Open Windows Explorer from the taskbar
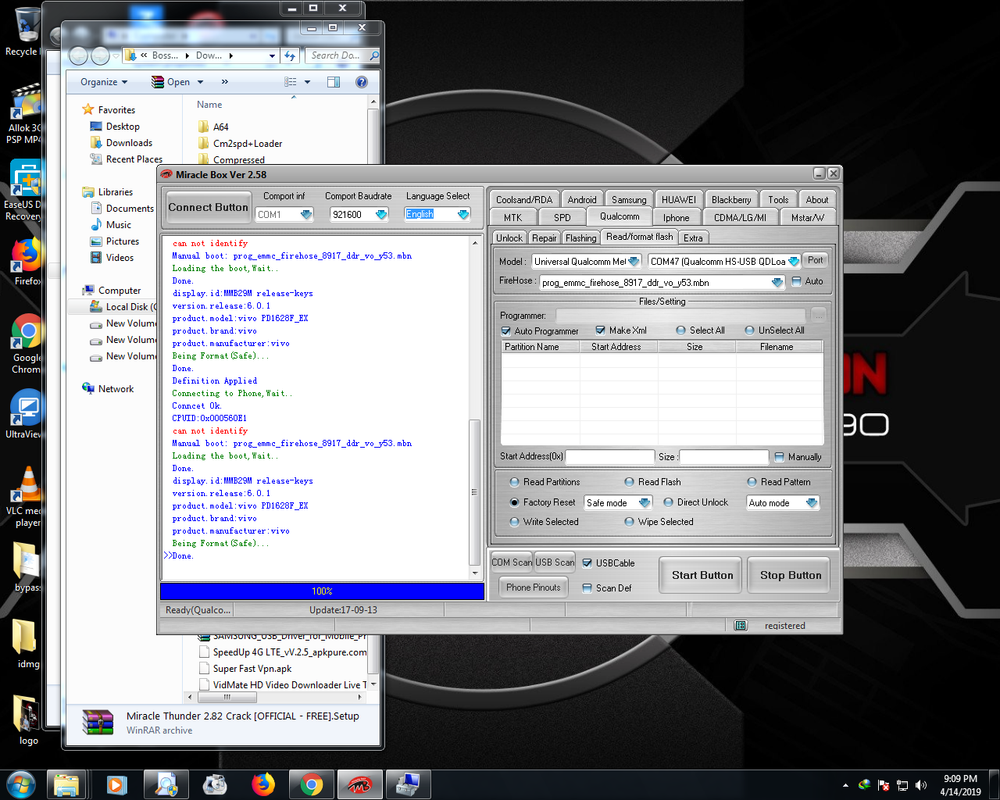1000x800 pixels. [66, 784]
